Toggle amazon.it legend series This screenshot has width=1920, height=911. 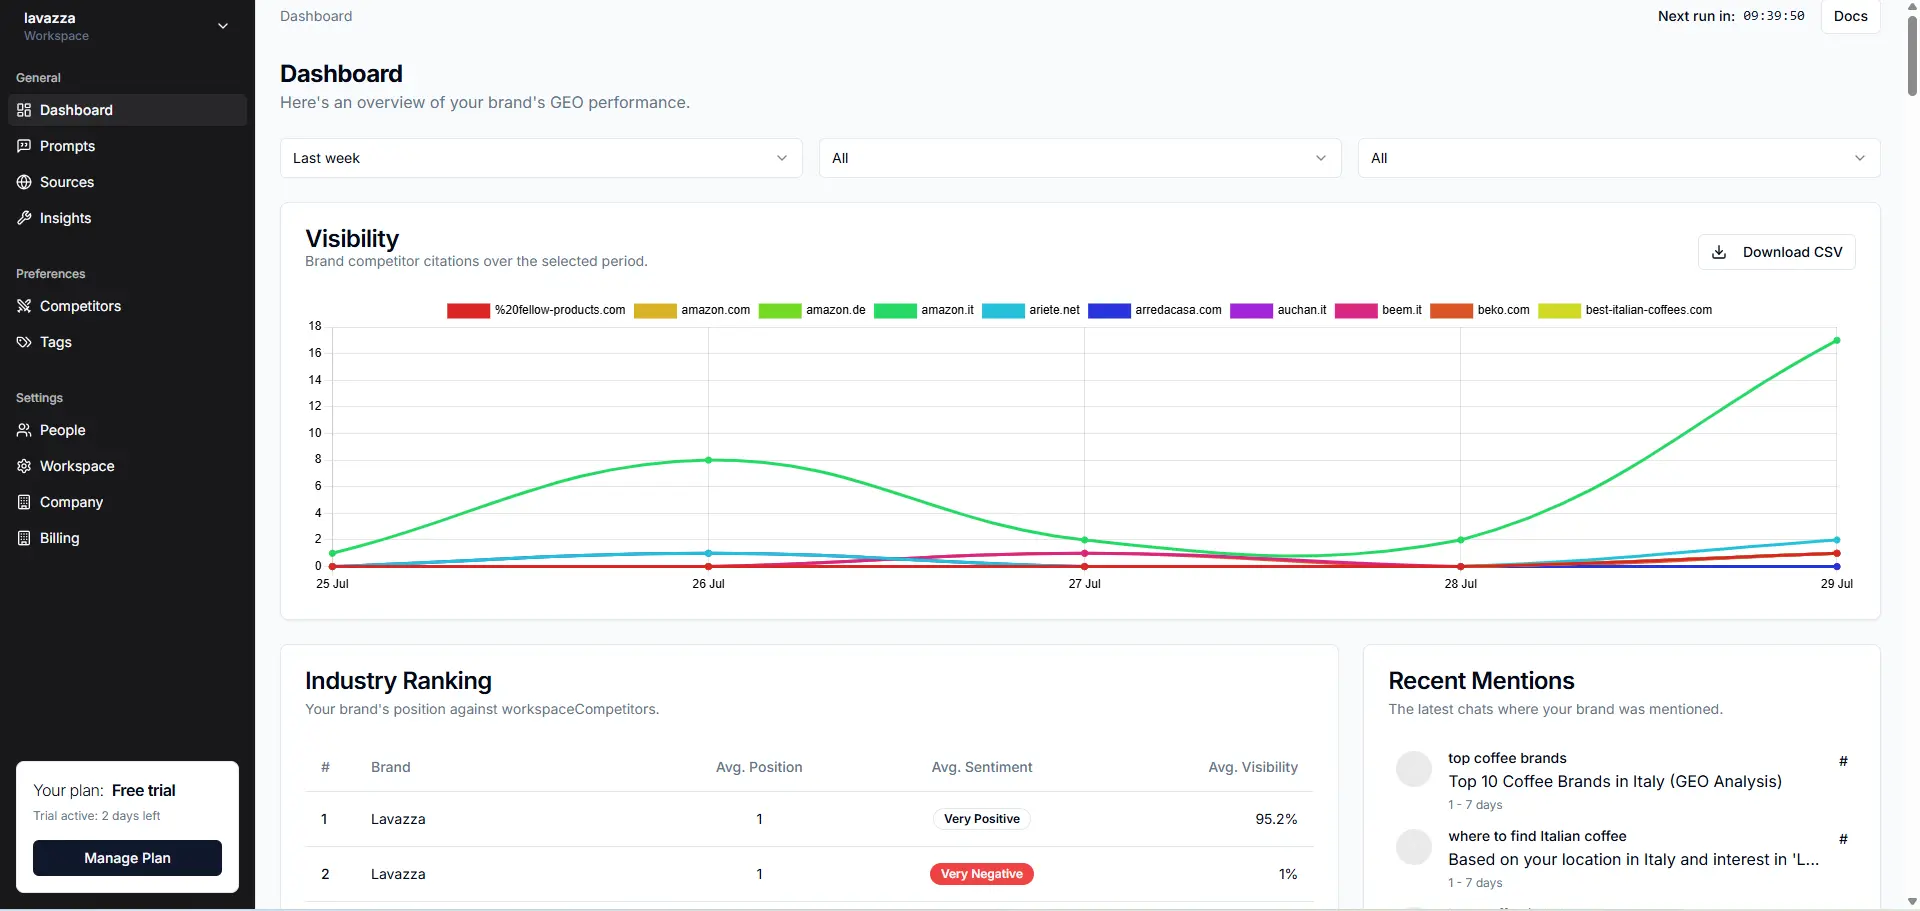point(924,310)
